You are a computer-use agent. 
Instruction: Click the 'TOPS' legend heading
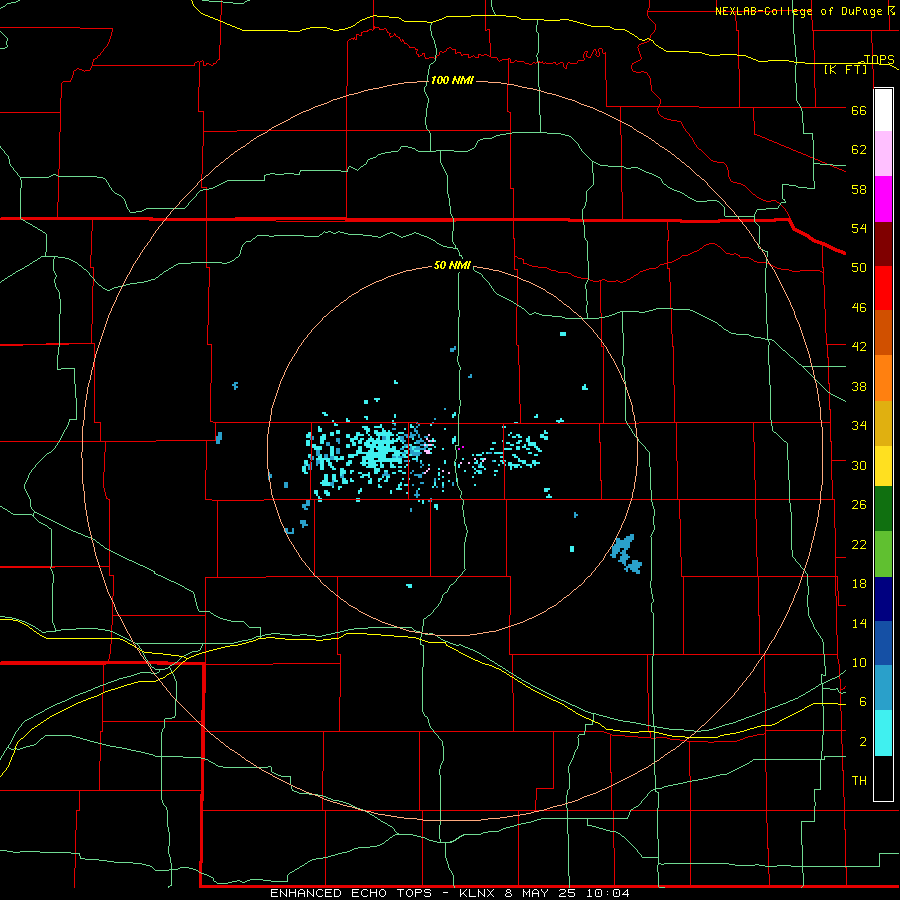tap(879, 59)
